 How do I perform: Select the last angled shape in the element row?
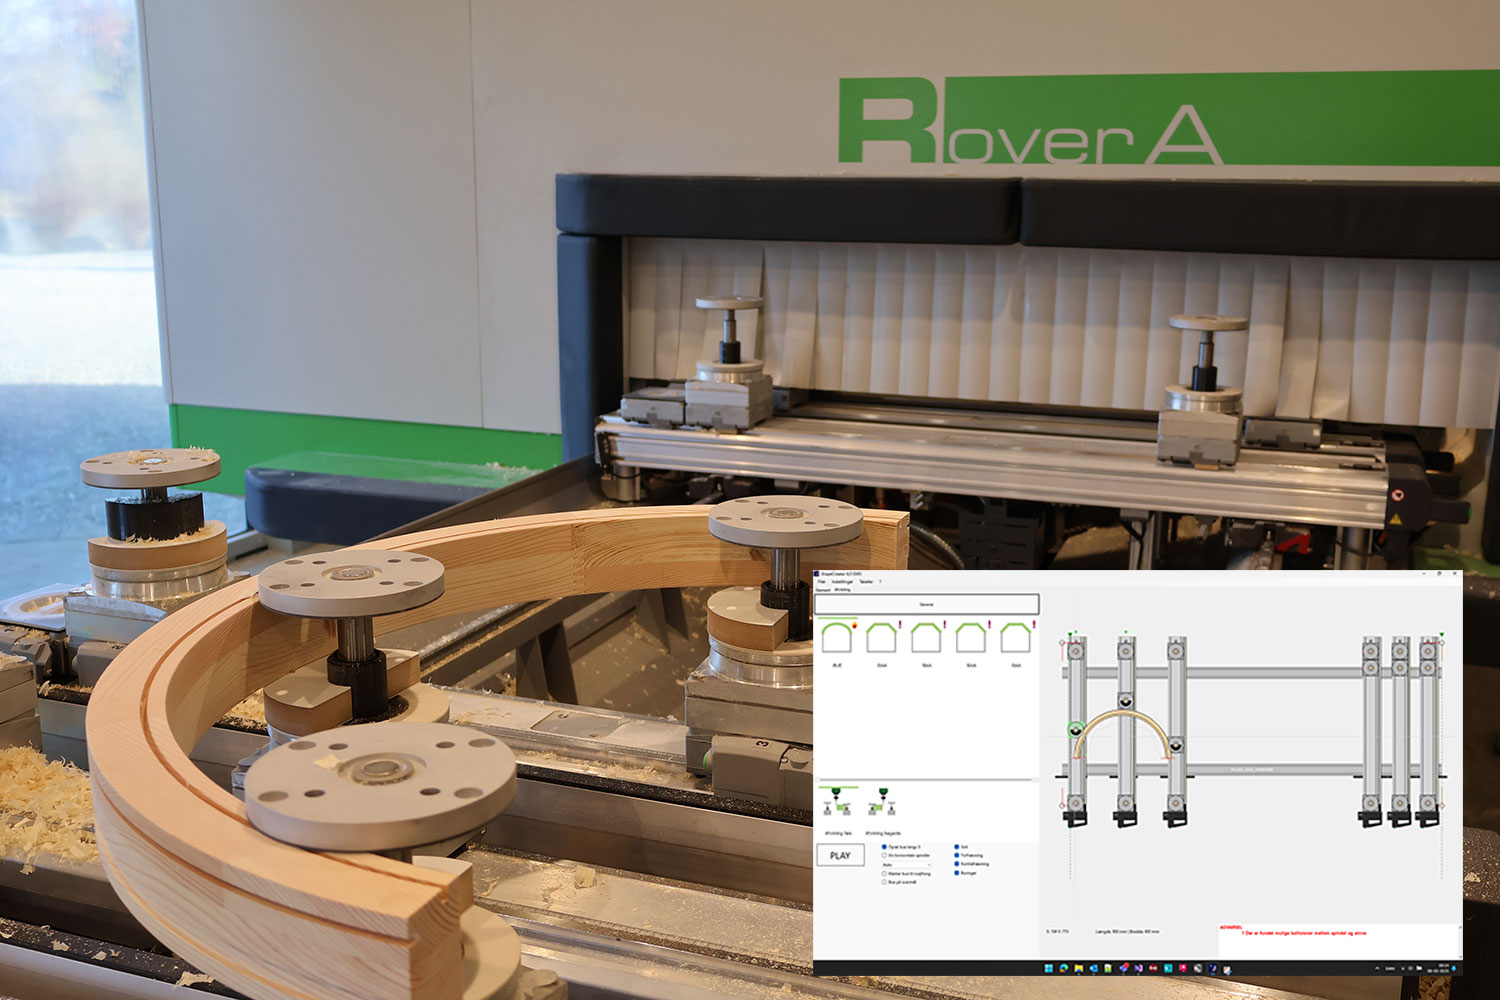pyautogui.click(x=1016, y=637)
